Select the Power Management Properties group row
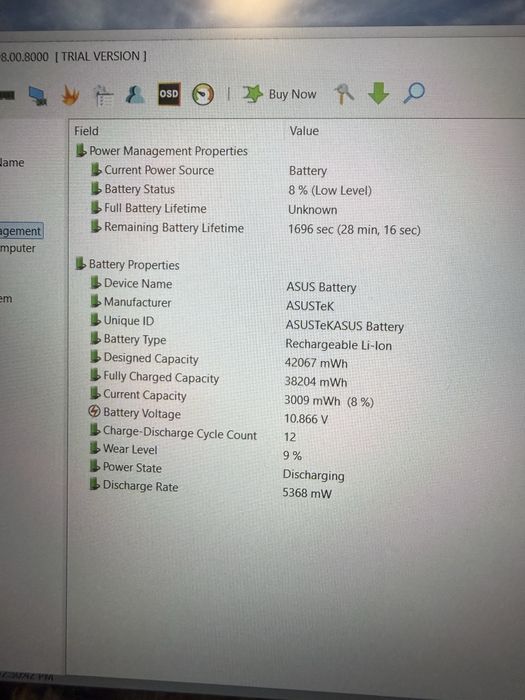525x700 pixels. (x=162, y=151)
